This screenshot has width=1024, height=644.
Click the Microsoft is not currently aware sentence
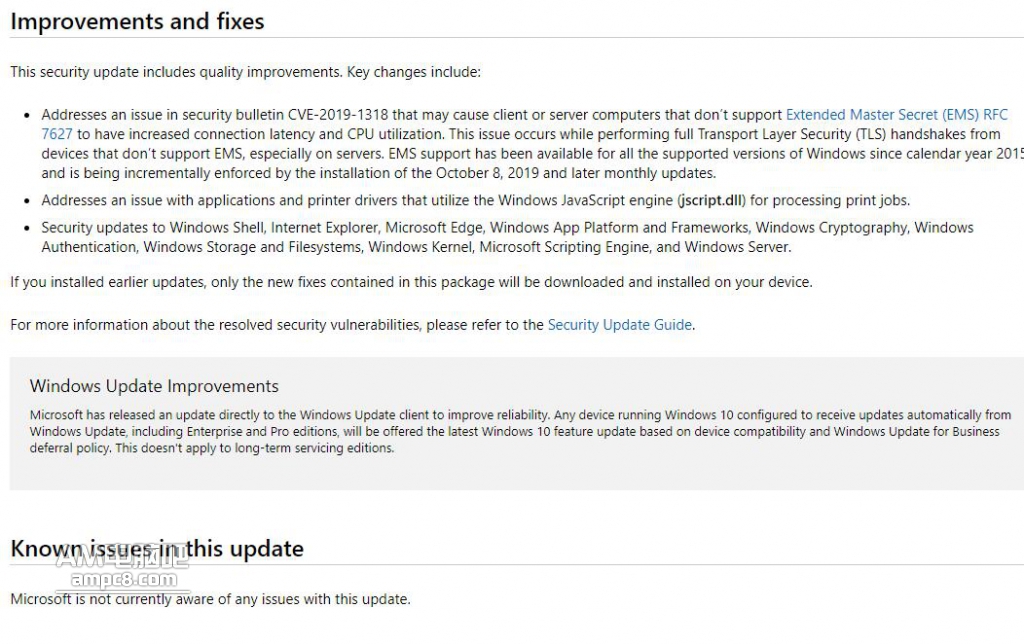210,599
